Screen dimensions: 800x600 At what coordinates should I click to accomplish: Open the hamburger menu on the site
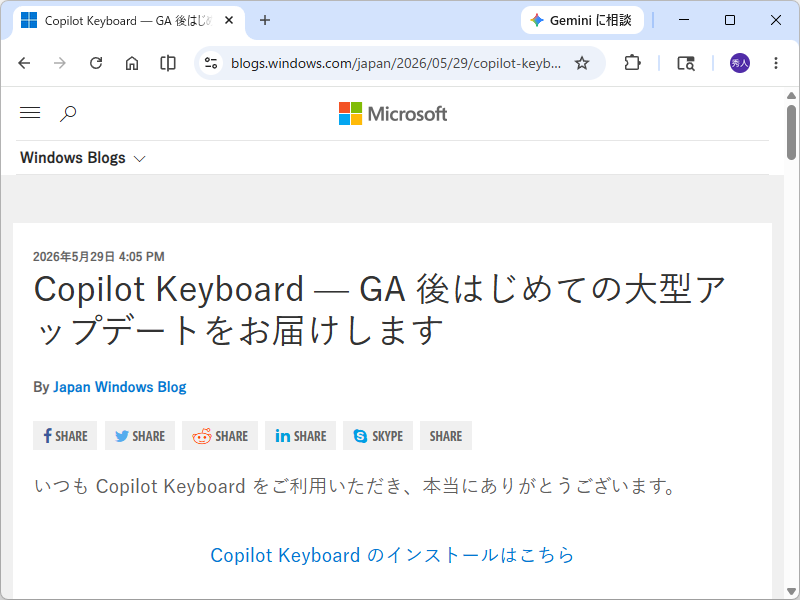point(30,113)
